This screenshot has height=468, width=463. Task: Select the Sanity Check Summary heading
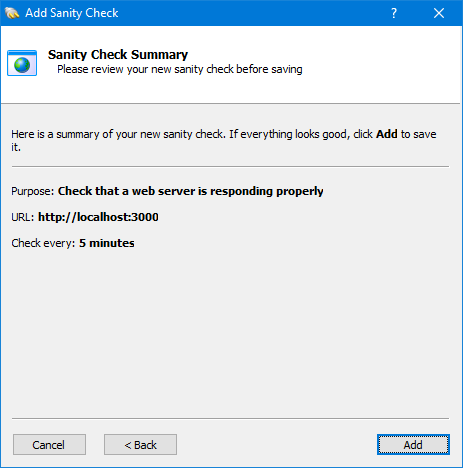(x=118, y=54)
